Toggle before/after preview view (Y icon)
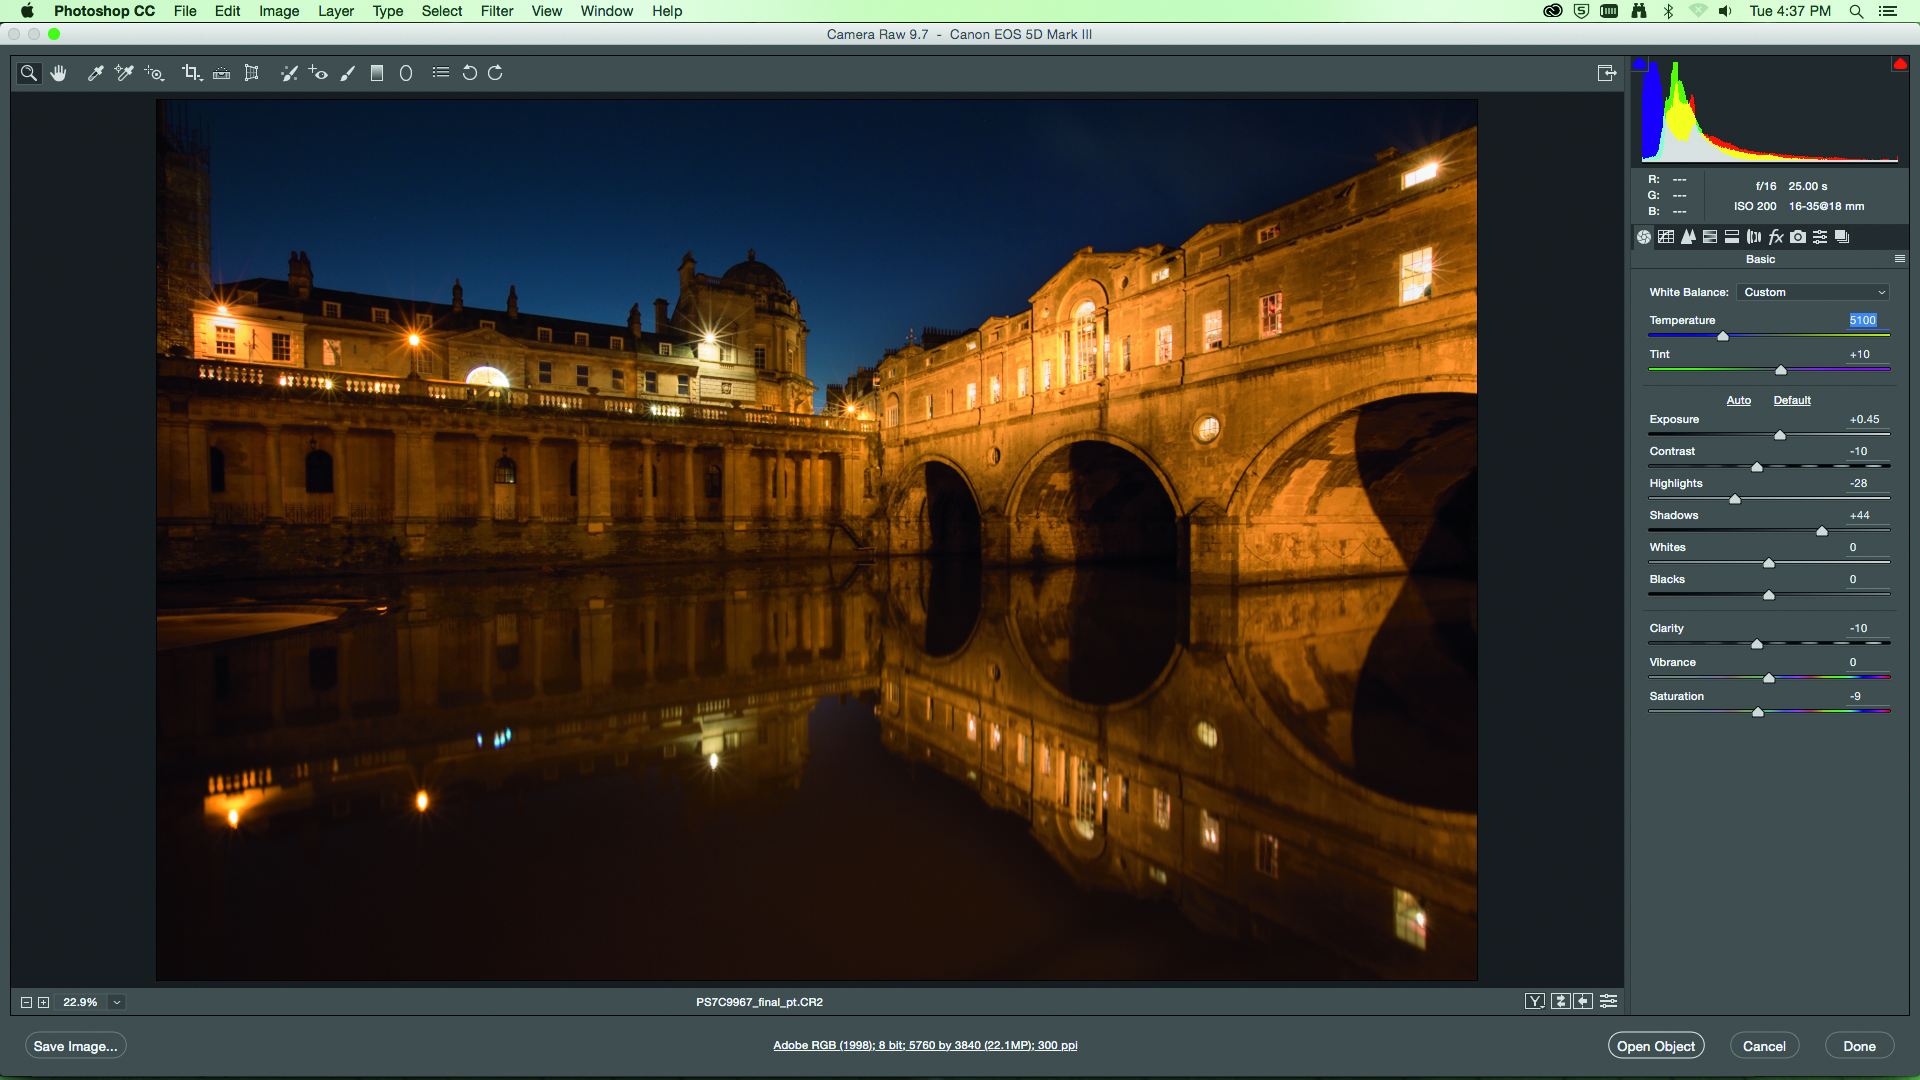 1535,1001
